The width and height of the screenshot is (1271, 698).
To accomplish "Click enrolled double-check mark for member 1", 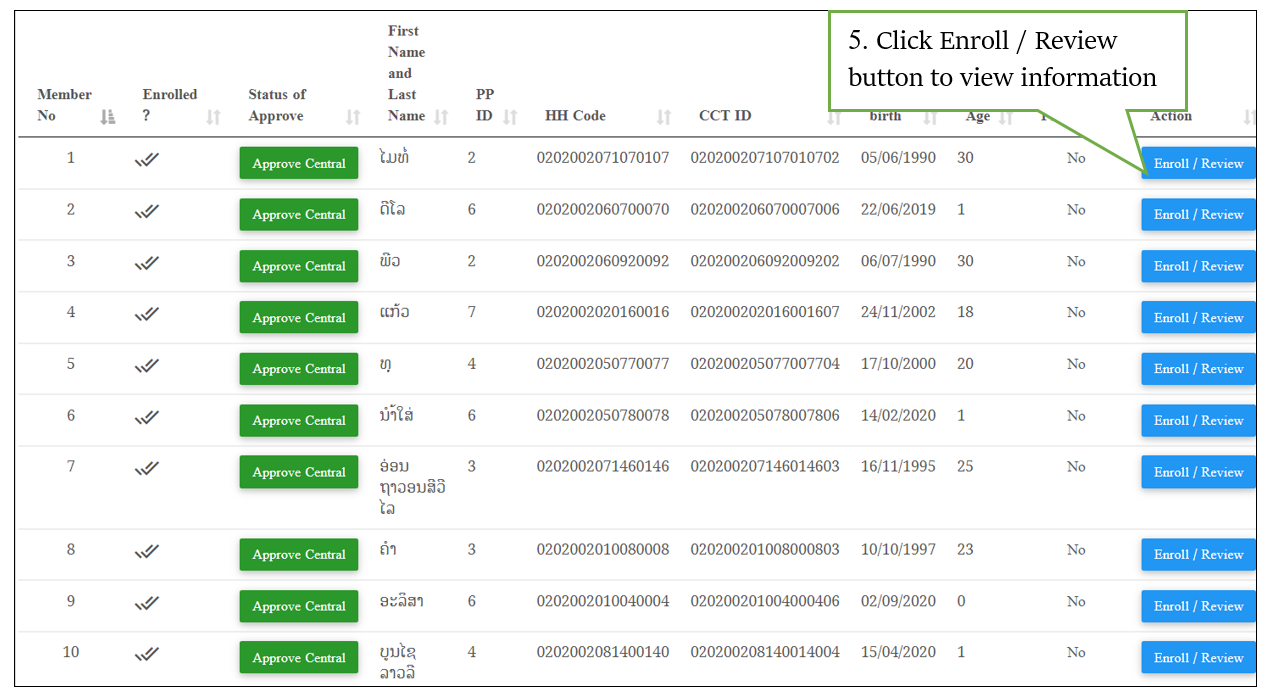I will (x=147, y=159).
